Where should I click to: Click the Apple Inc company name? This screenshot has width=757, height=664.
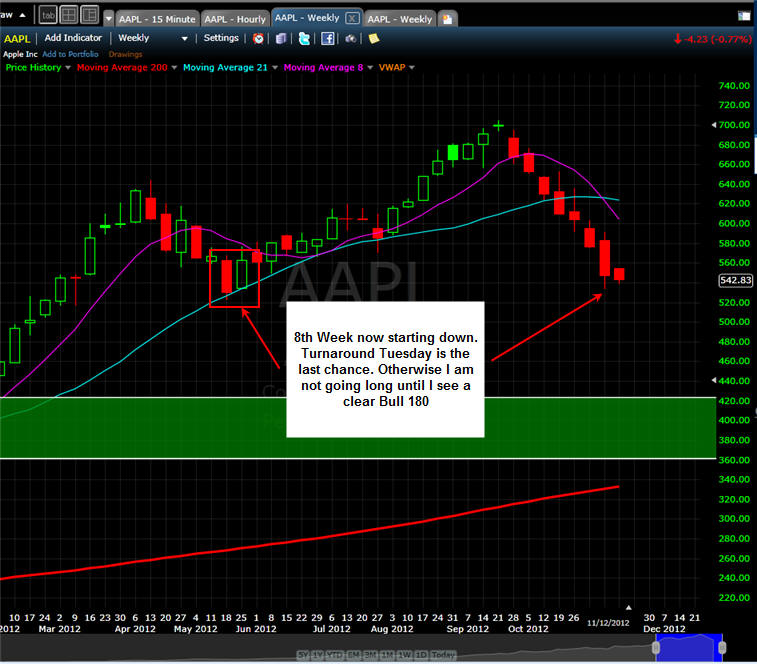[x=20, y=54]
